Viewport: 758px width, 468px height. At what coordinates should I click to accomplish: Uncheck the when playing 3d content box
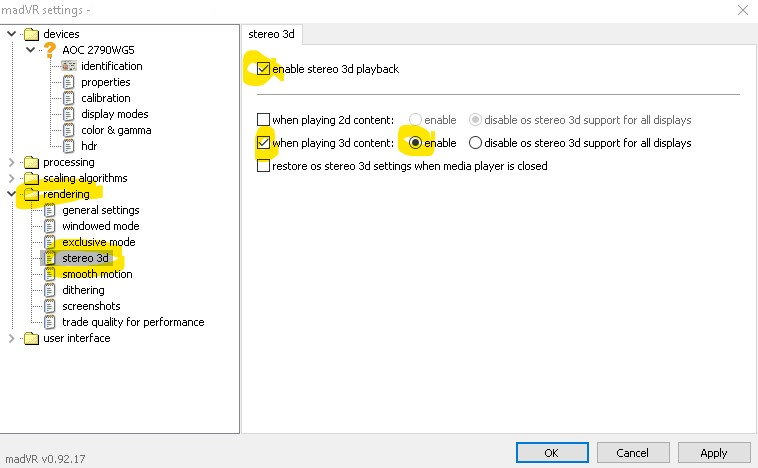tap(263, 143)
